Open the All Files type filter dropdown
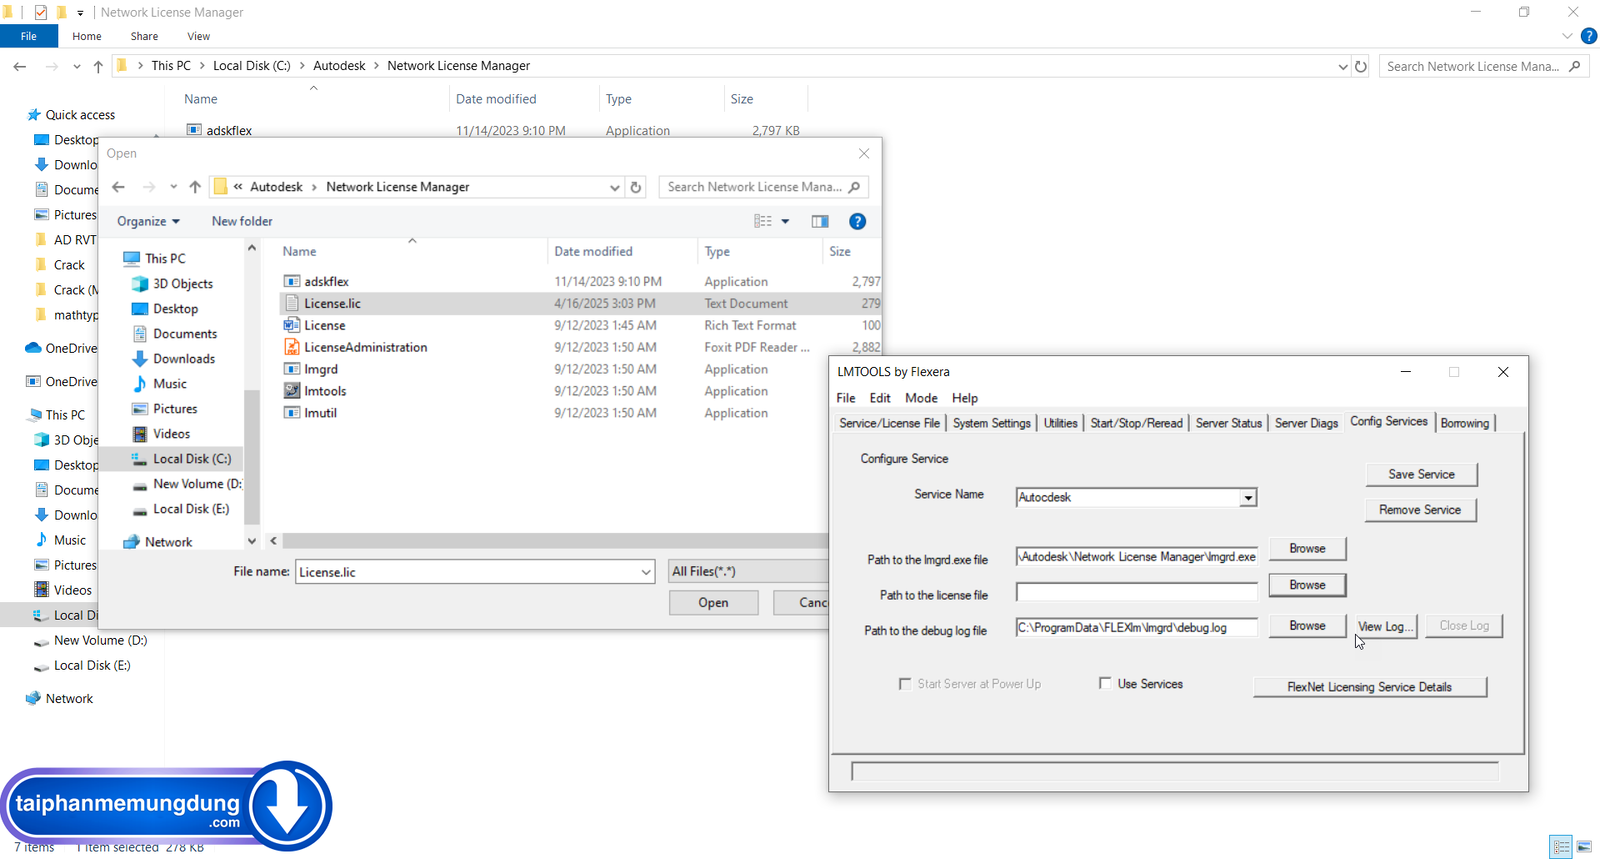 [x=748, y=571]
